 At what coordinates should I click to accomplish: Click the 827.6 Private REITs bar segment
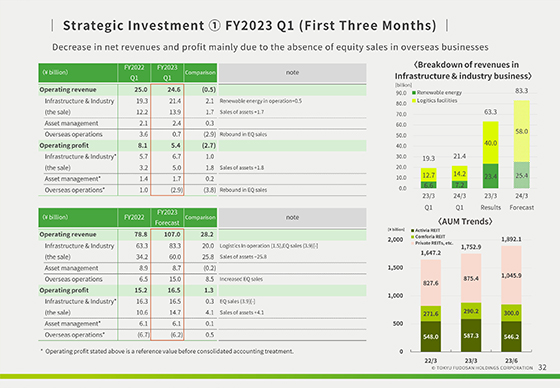click(430, 283)
